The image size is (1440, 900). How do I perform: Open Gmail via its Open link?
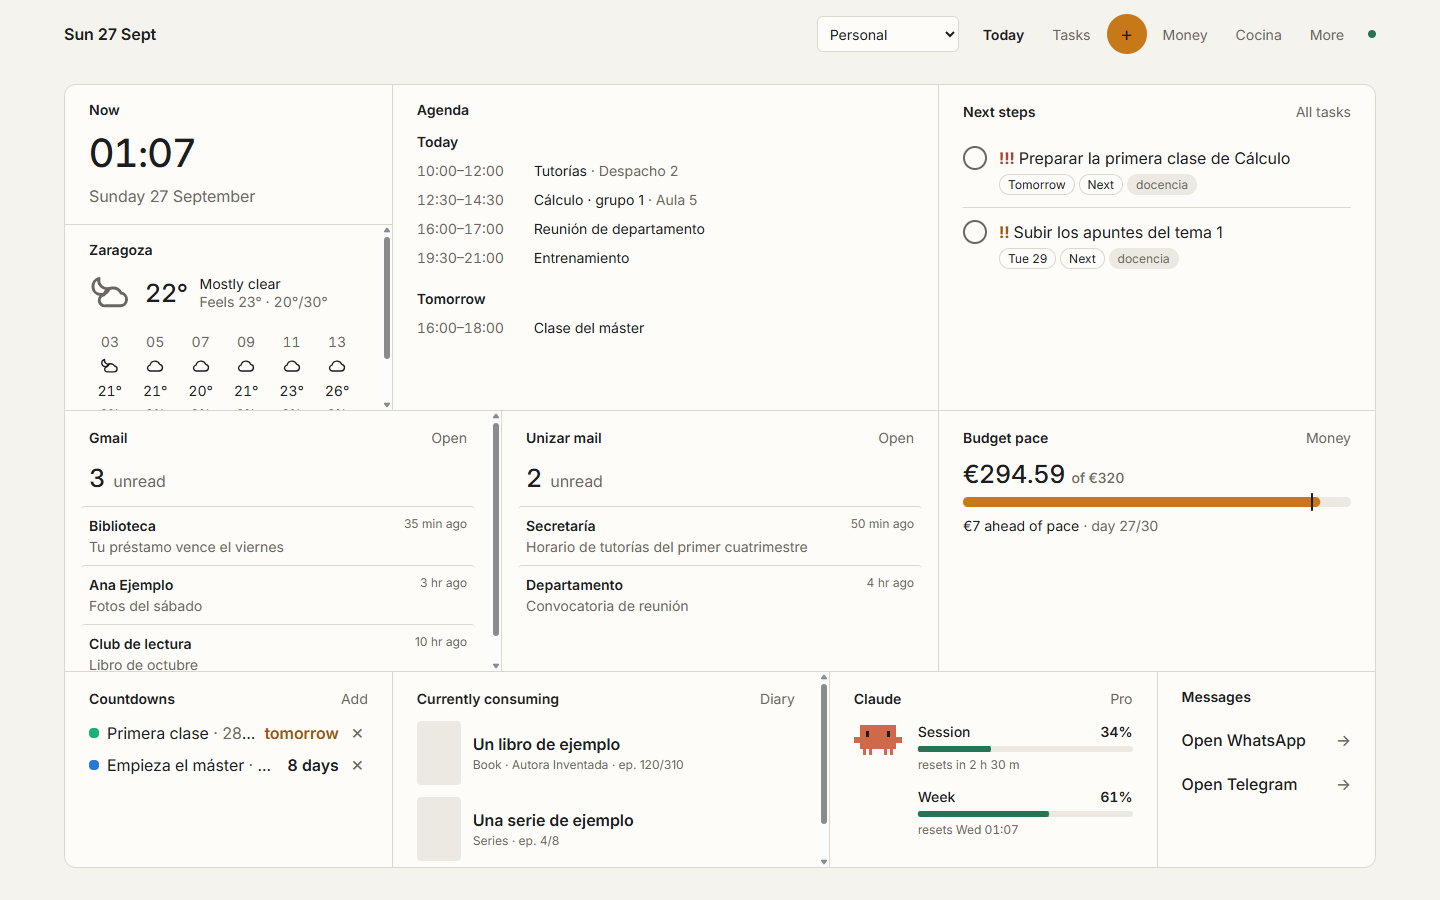(x=449, y=438)
